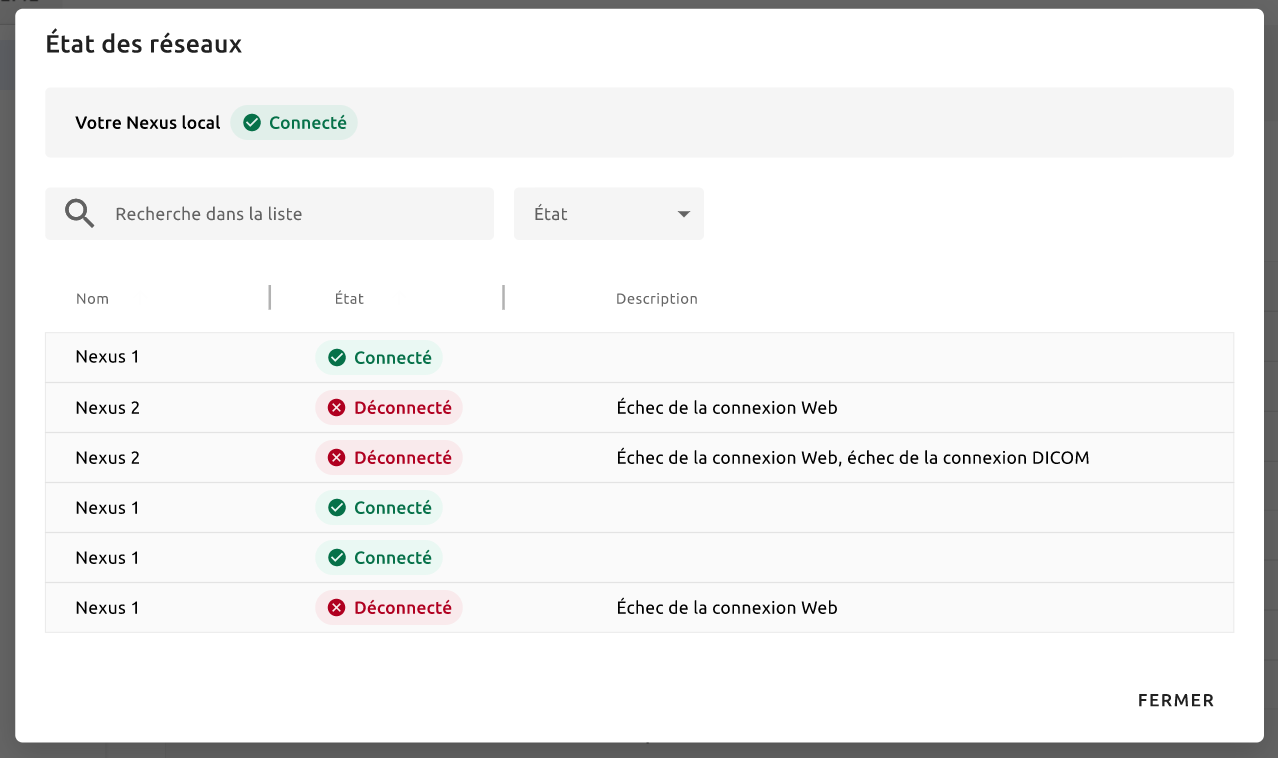Click the "État des réseaux" dialog title
This screenshot has height=758, width=1278.
pos(144,44)
